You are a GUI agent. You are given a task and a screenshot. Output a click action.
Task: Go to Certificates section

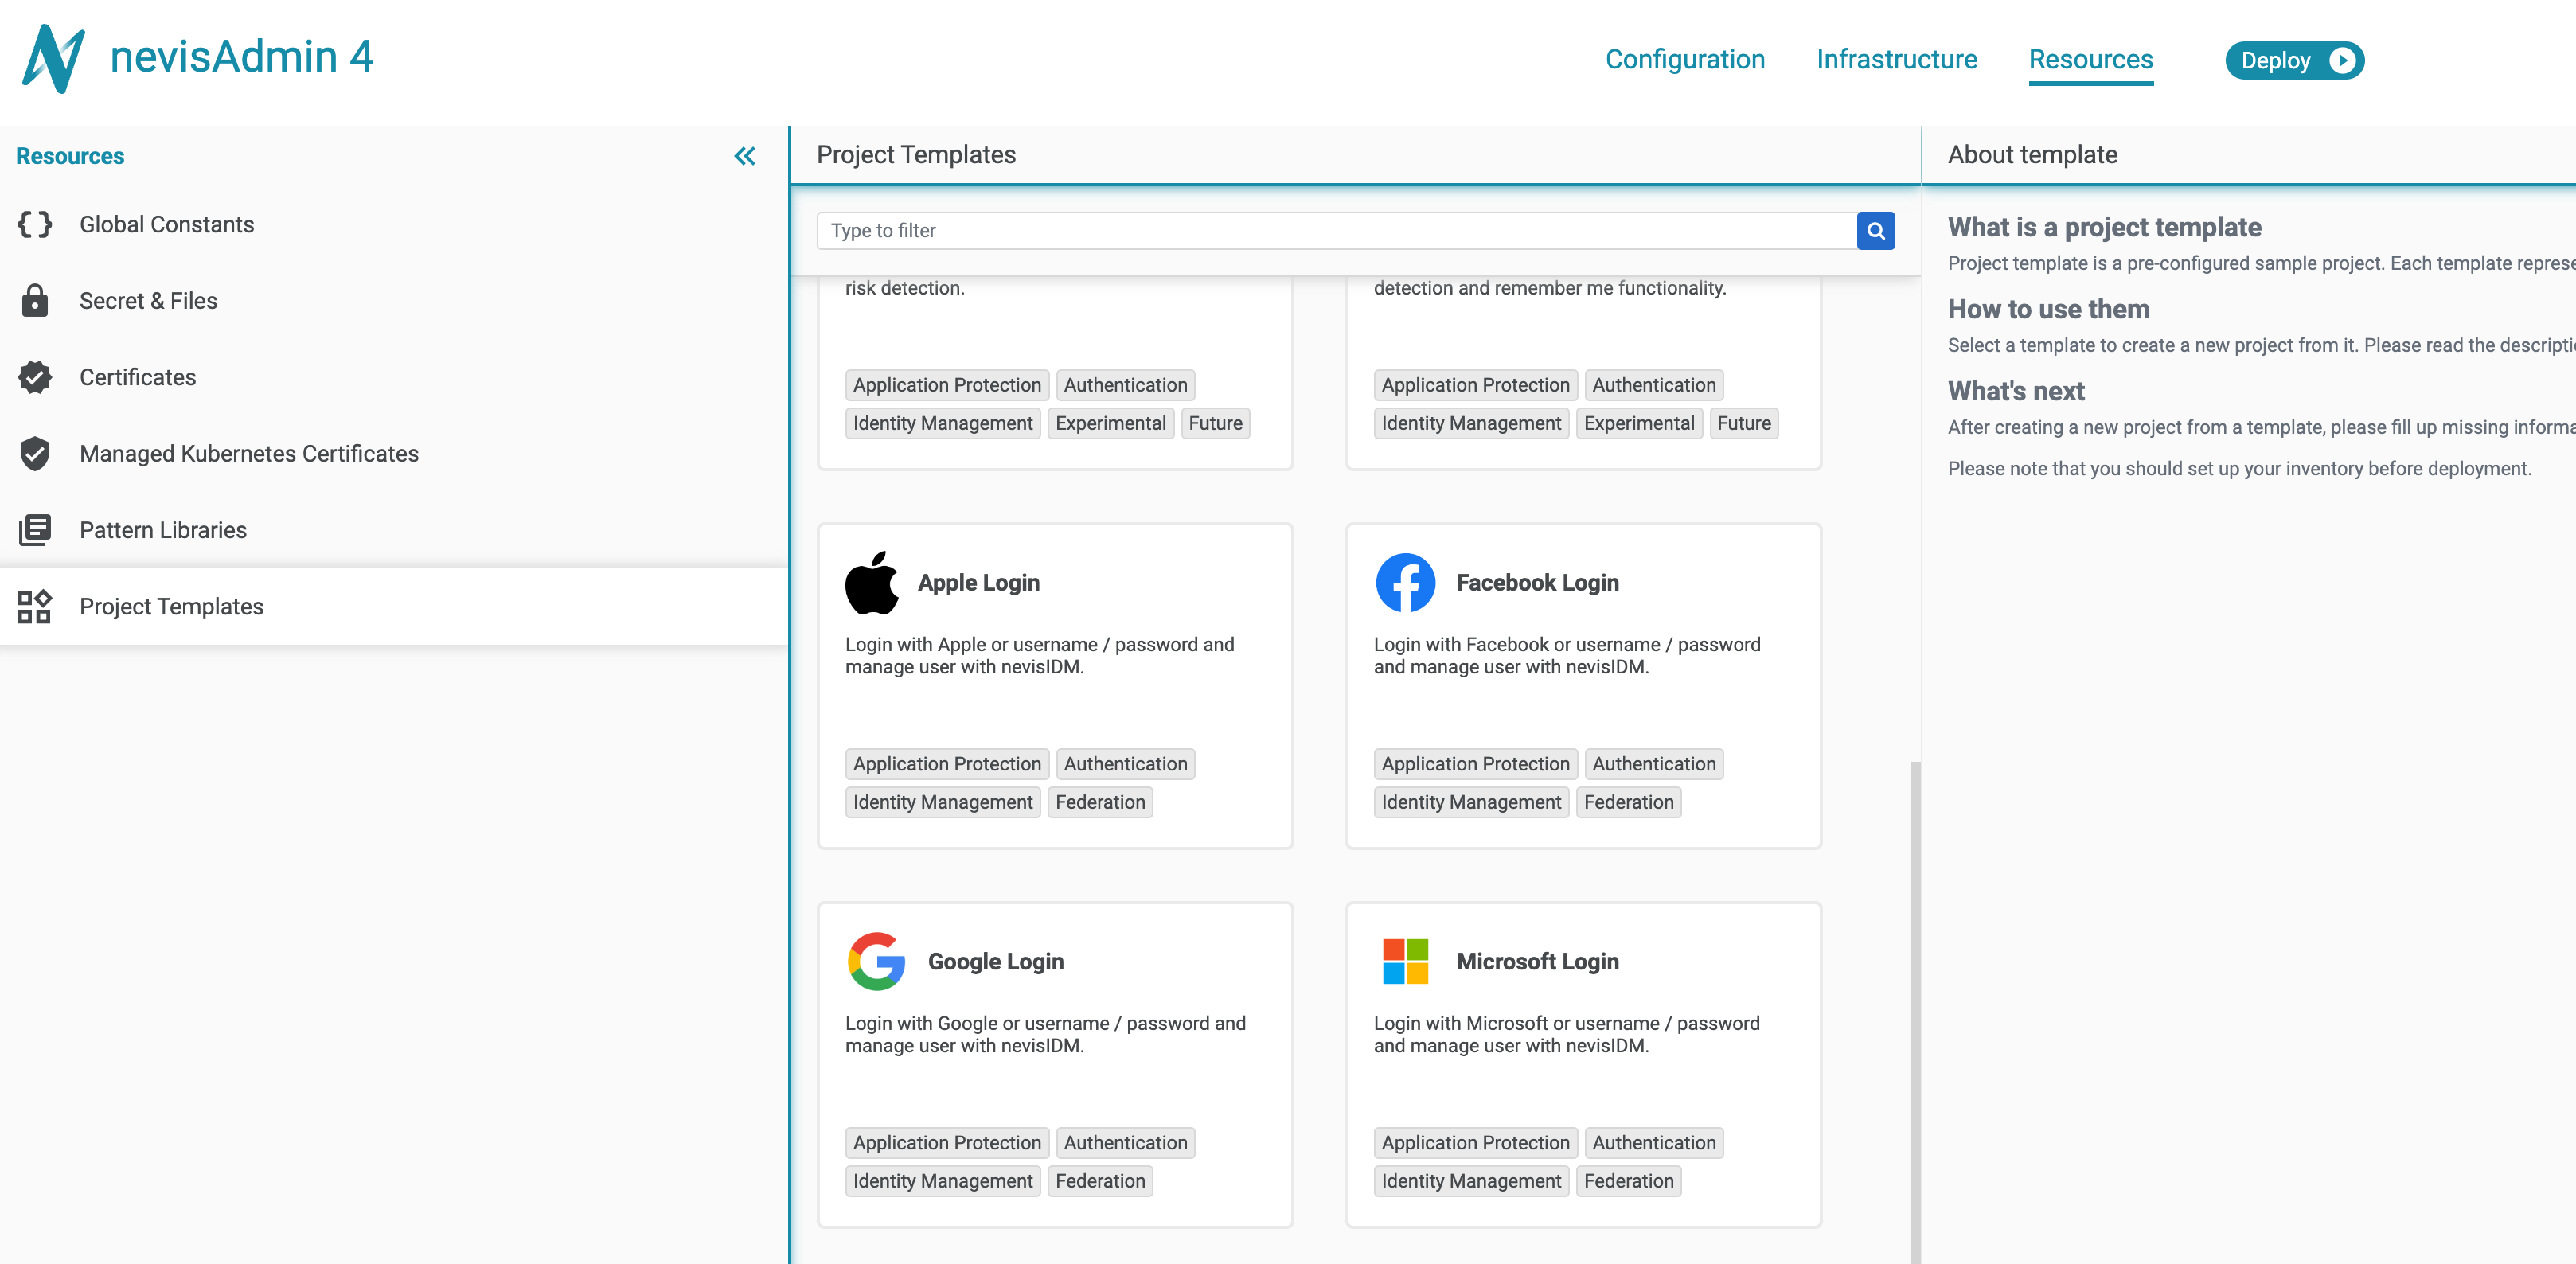pos(394,377)
